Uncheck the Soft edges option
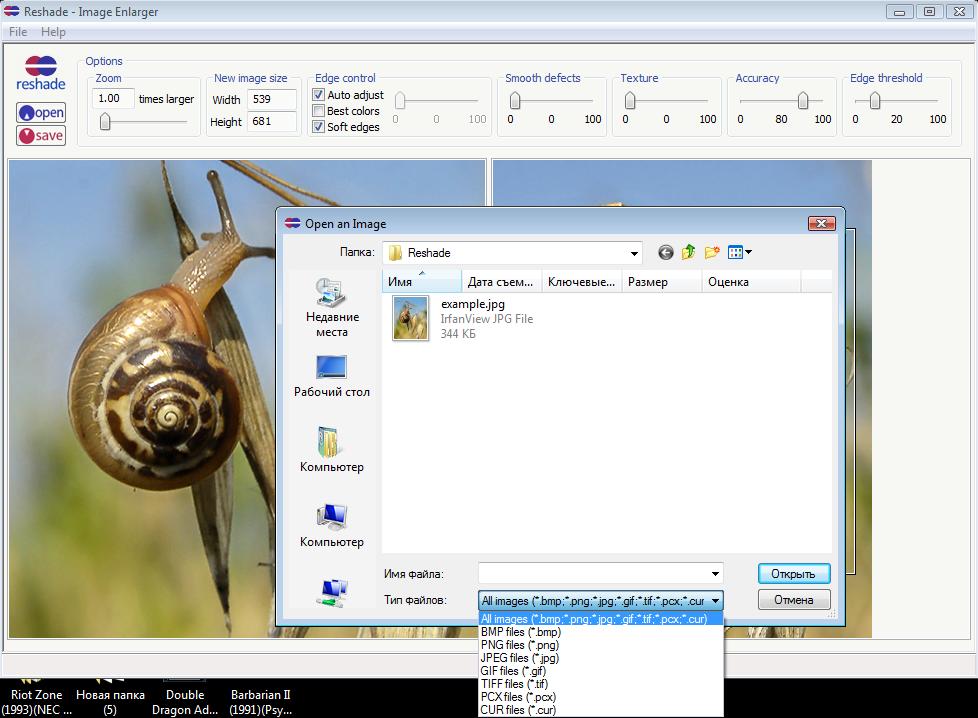978x718 pixels. click(x=319, y=127)
